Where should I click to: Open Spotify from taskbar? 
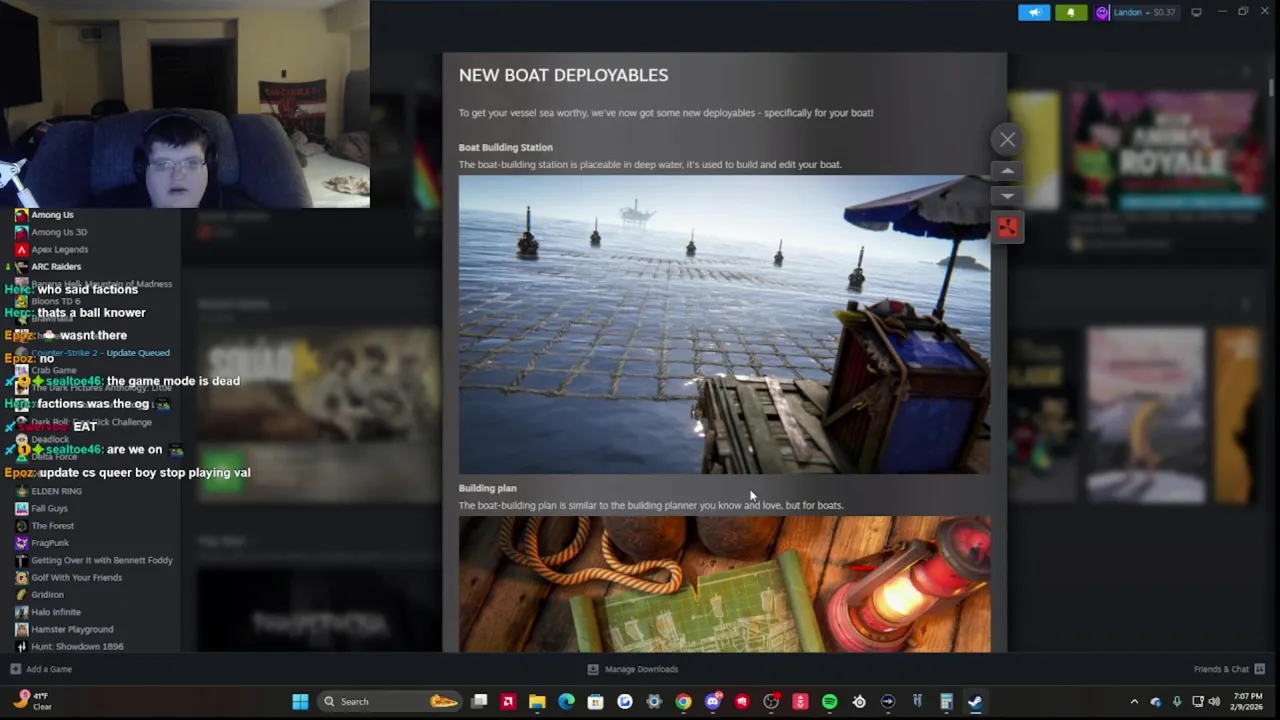pos(829,701)
